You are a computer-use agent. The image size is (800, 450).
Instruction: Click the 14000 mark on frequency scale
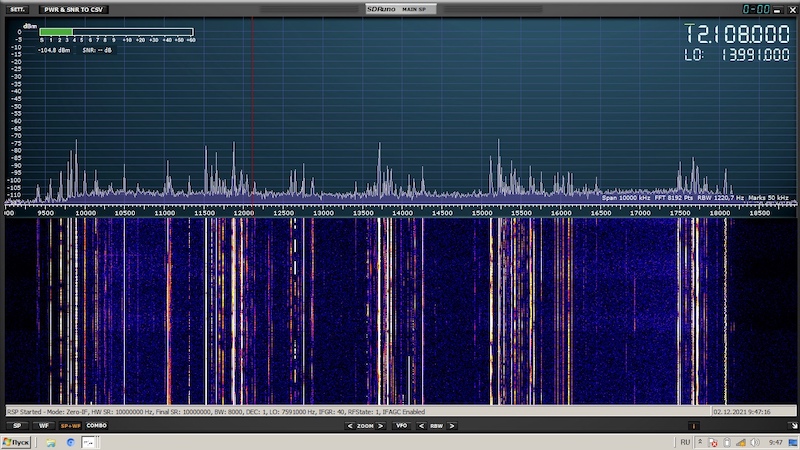point(403,212)
